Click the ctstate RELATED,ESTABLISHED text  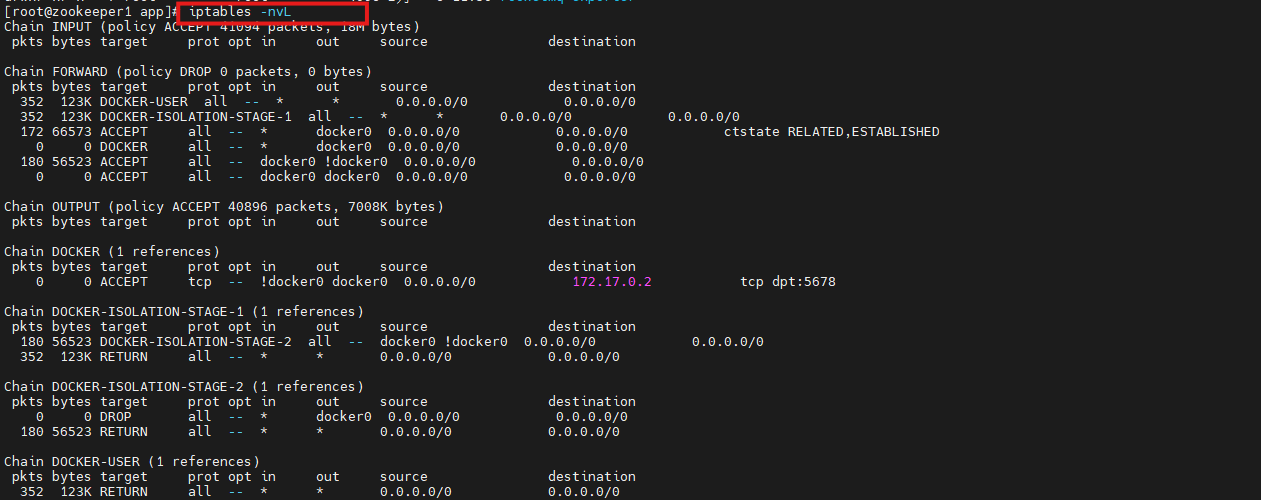(x=831, y=131)
